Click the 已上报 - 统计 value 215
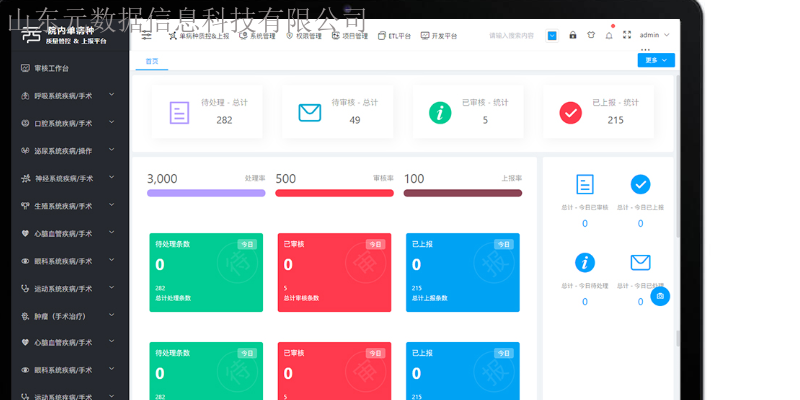800x400 pixels. (615, 120)
